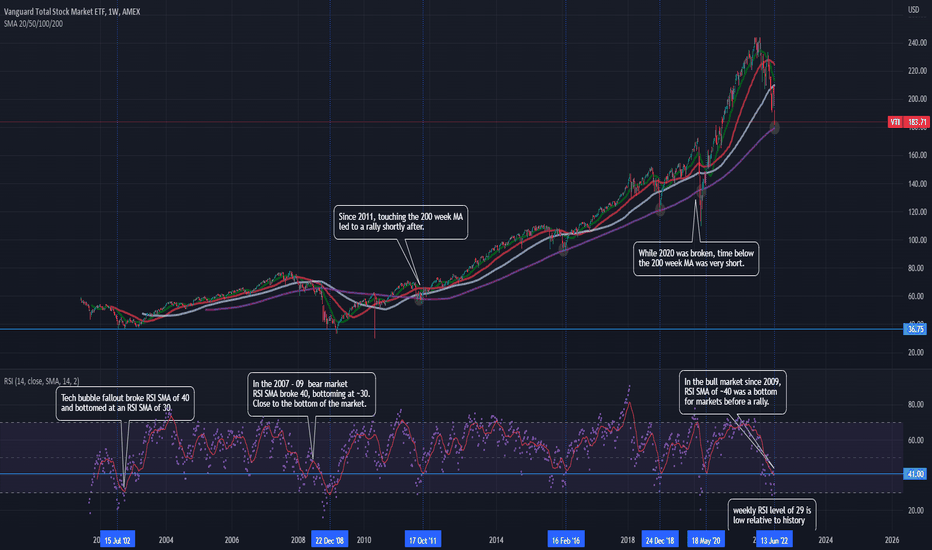Viewport: 932px width, 550px height.
Task: Click the 'Tech bubble fallout' RSI callout
Action: pos(125,403)
